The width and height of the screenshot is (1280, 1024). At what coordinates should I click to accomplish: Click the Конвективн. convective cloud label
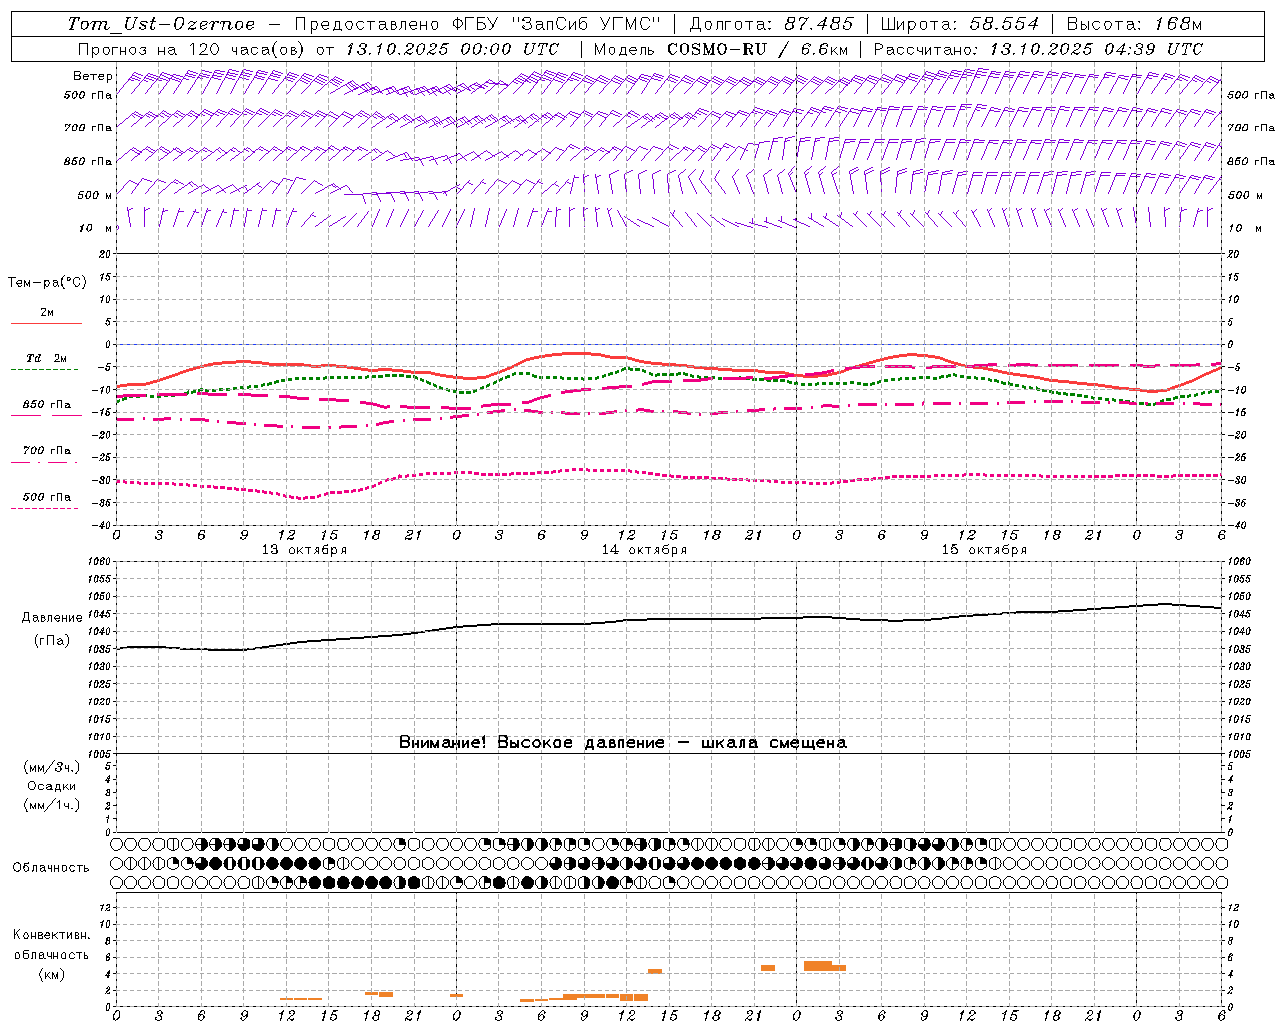tap(52, 935)
